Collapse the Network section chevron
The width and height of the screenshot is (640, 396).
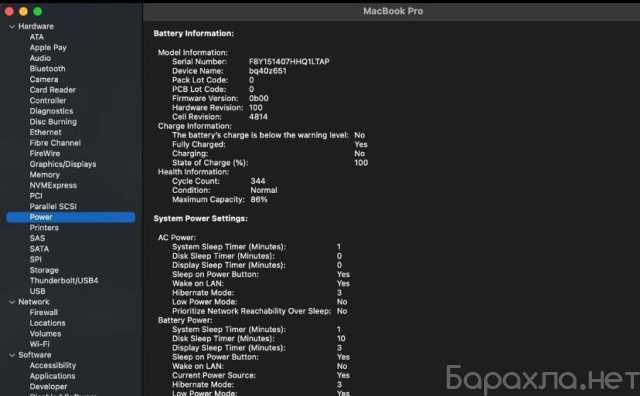[12, 302]
